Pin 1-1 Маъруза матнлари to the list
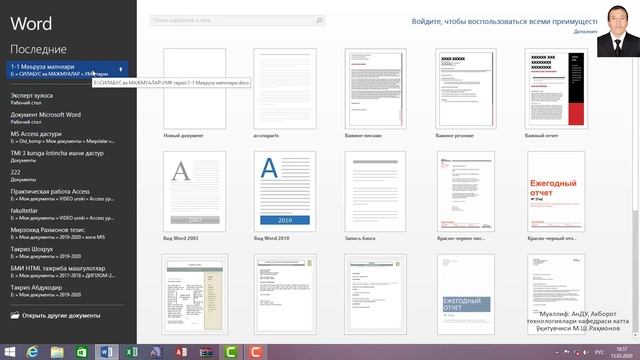The image size is (640, 360). pos(121,70)
